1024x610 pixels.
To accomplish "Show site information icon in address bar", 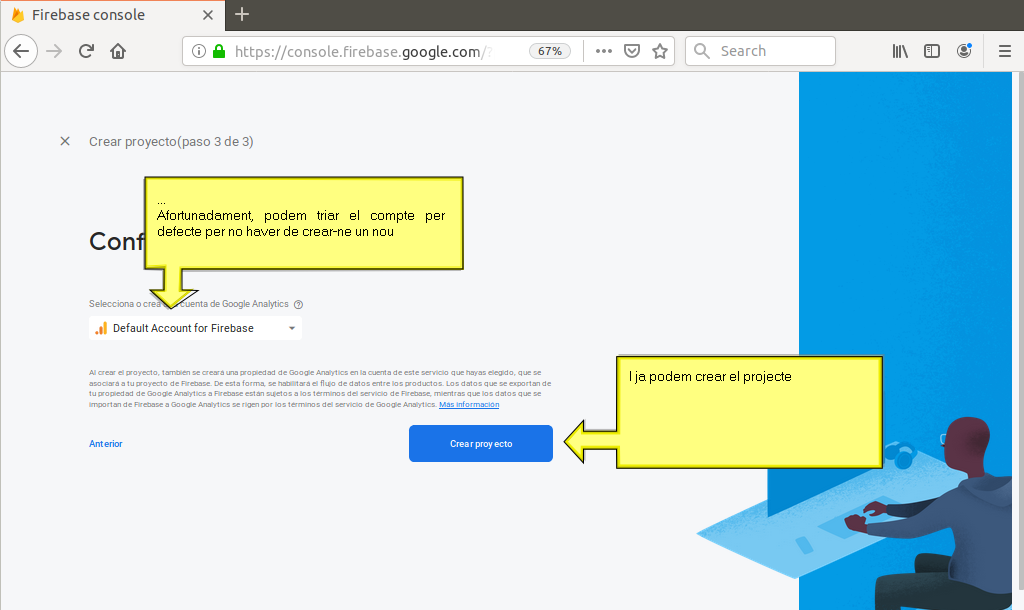I will click(199, 51).
